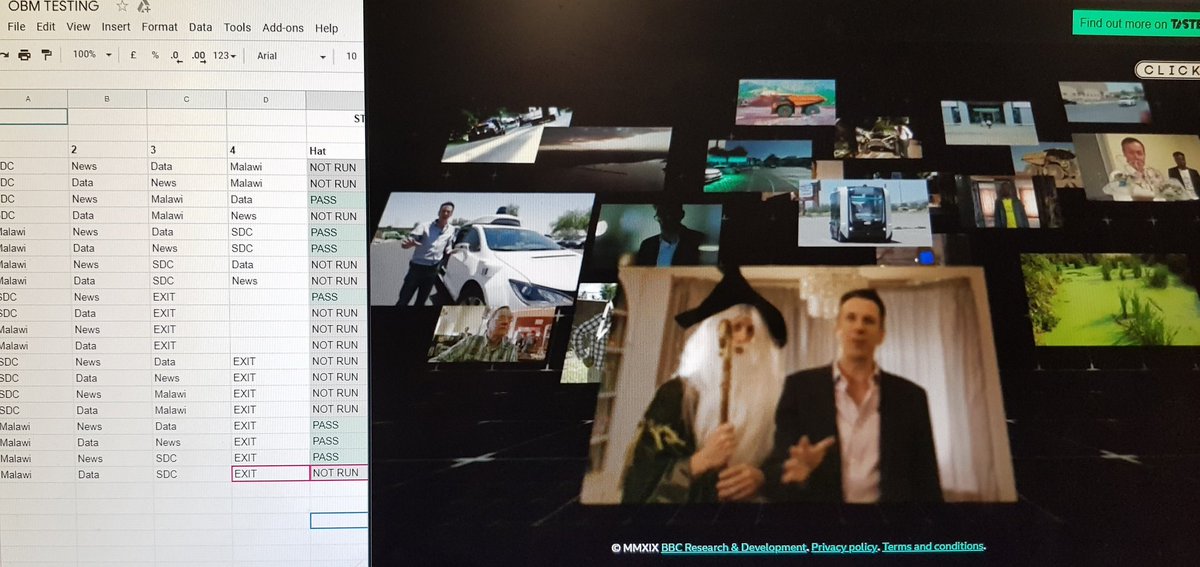Select column D header
This screenshot has width=1200, height=567.
(x=266, y=100)
